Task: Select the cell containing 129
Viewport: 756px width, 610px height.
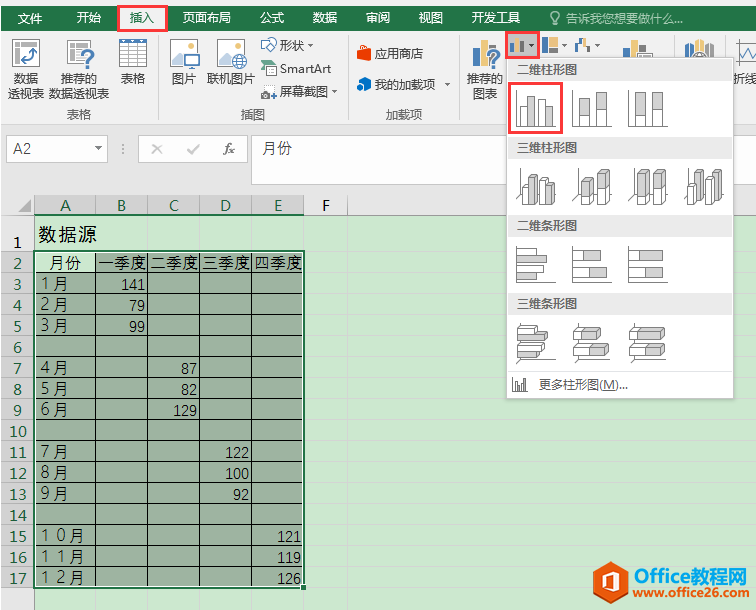Action: click(174, 410)
